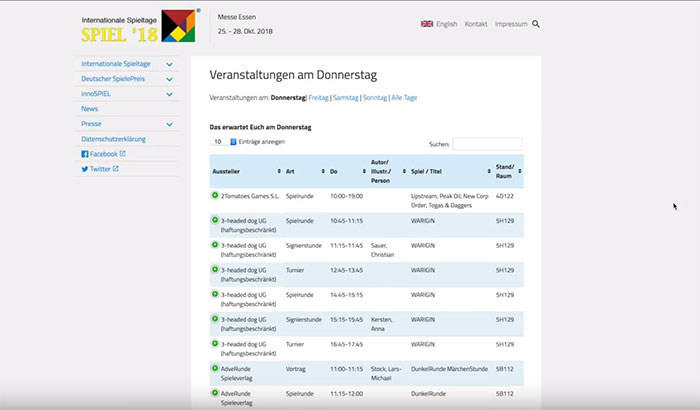The height and width of the screenshot is (410, 700).
Task: Show Alle Tage events
Action: (x=406, y=98)
